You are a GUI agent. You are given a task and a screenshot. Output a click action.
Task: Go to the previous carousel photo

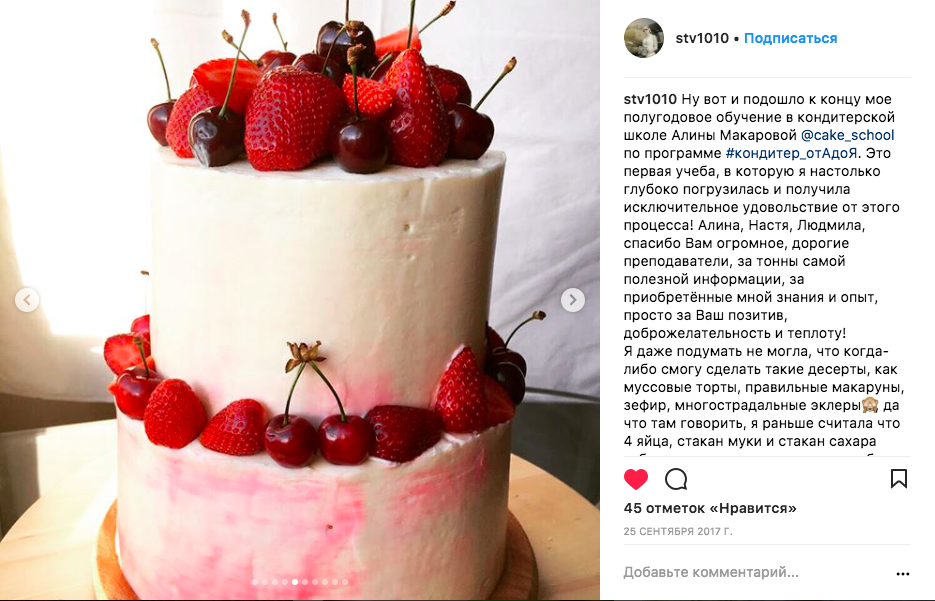27,300
